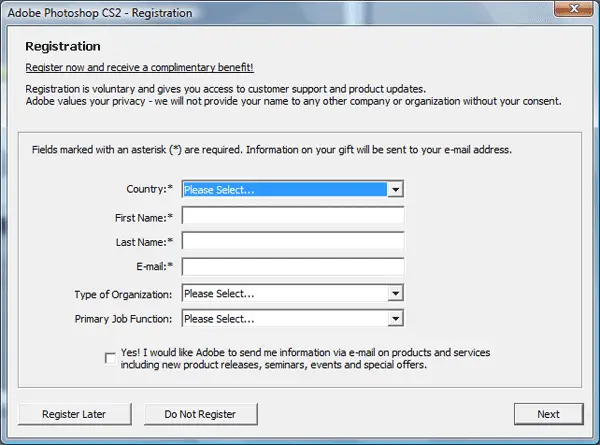600x445 pixels.
Task: Open the complimentary benefit registration link
Action: pyautogui.click(x=139, y=67)
